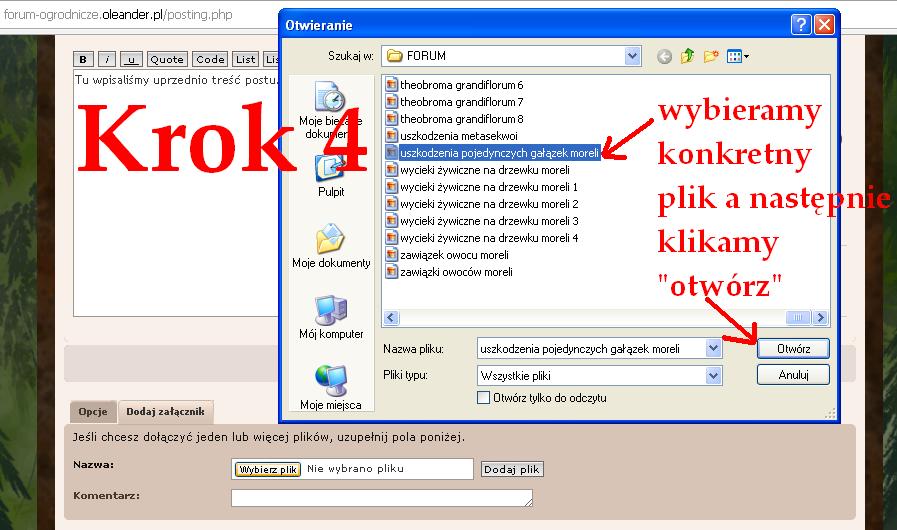Click the dialog Help question mark button
The image size is (897, 530).
[x=801, y=24]
